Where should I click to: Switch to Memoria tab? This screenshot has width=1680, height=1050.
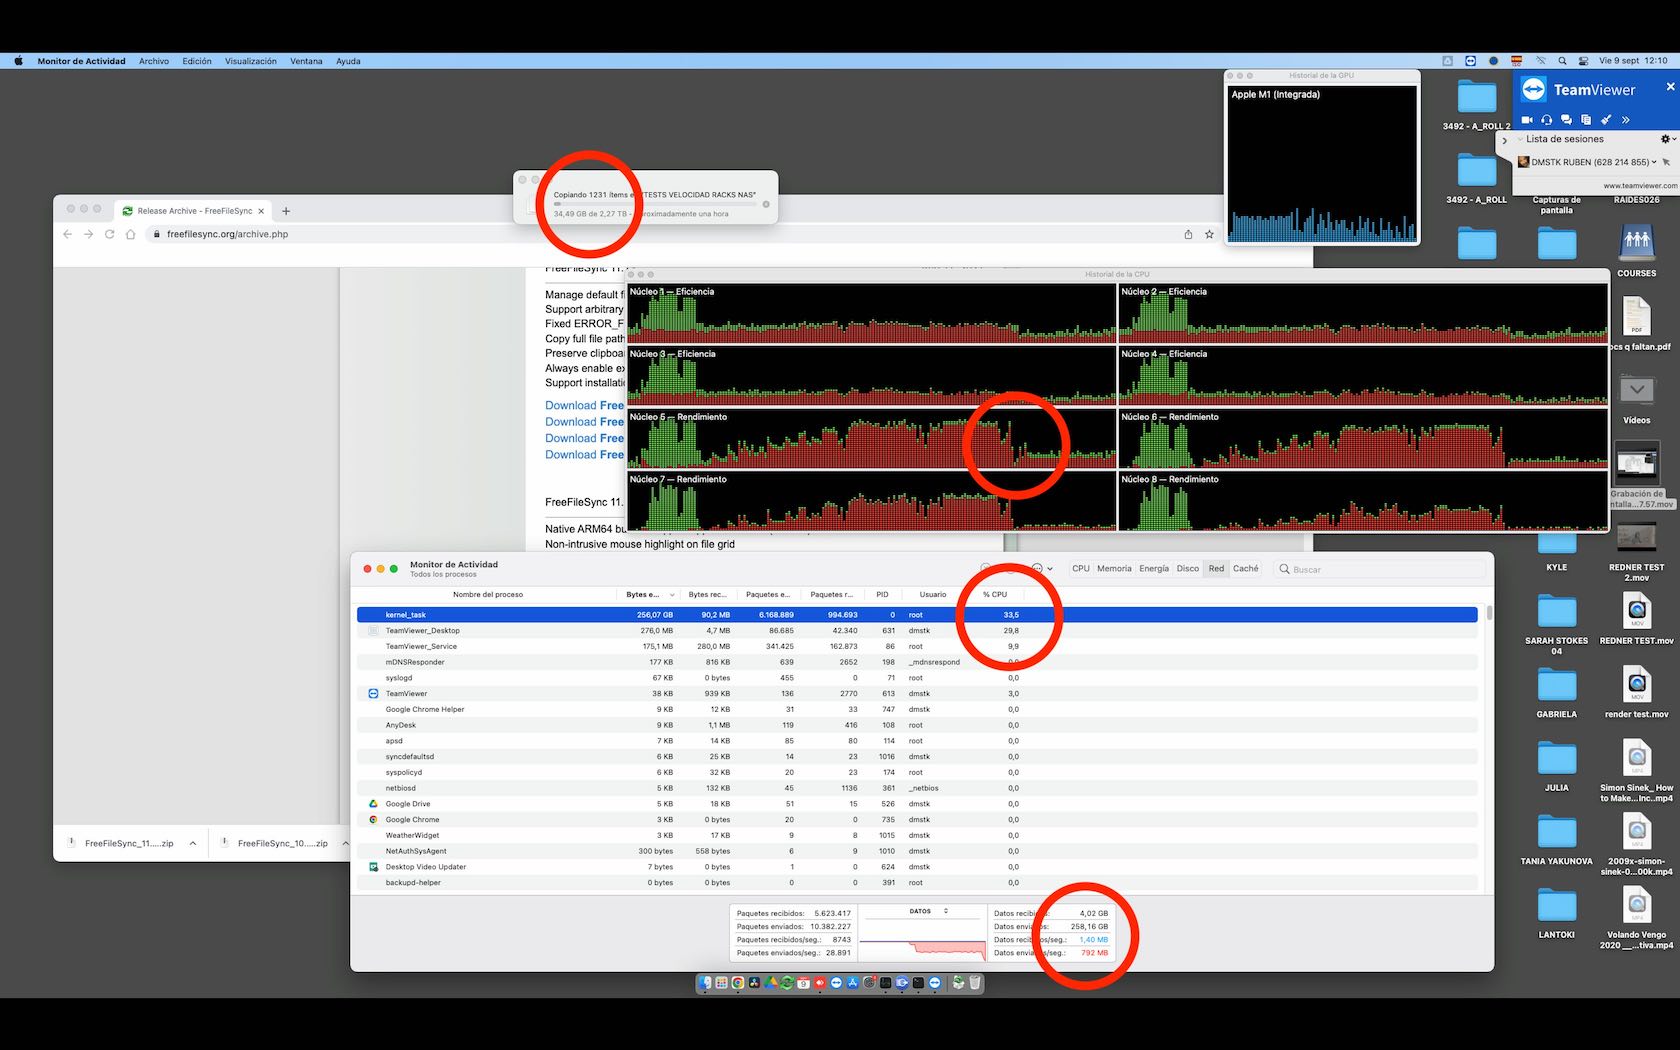point(1114,568)
